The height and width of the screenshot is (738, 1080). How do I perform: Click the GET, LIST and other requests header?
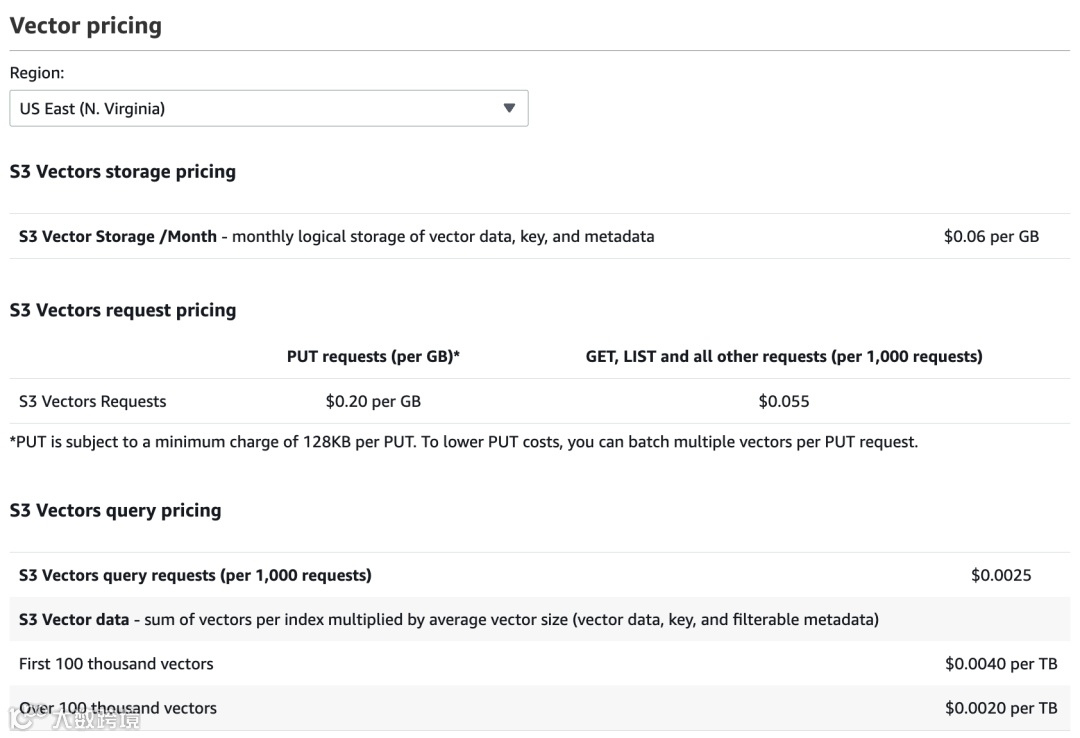[x=783, y=356]
